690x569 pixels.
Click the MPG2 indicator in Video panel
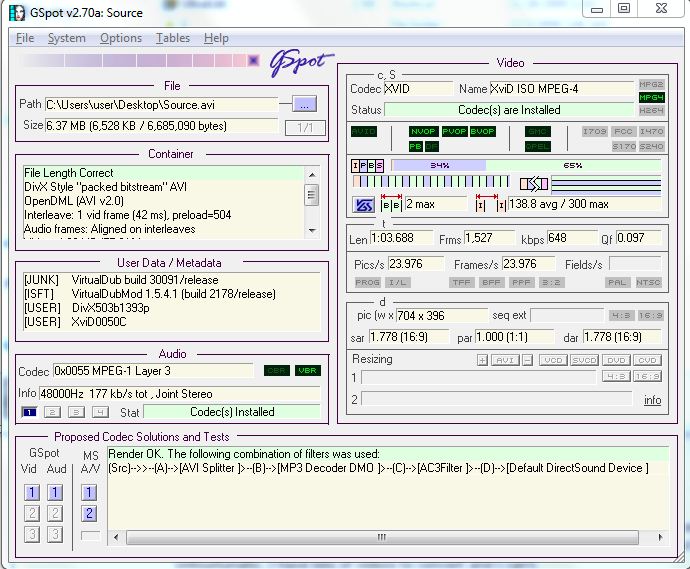tap(651, 84)
